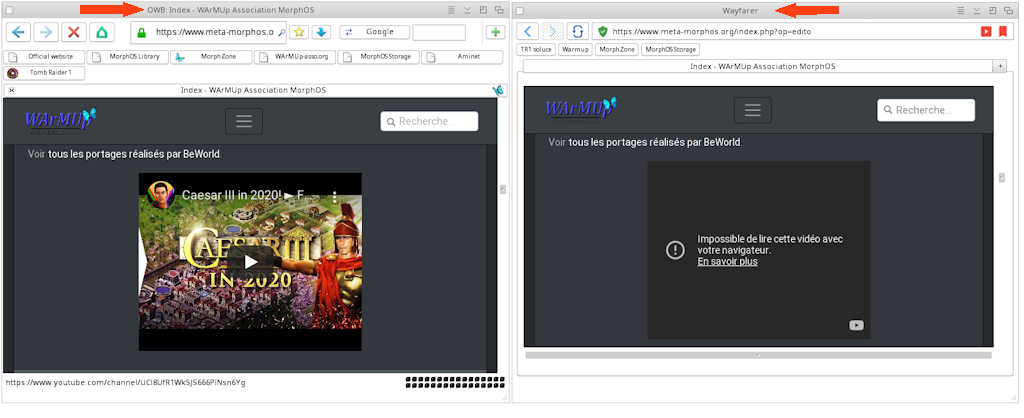Open the MorphZone bookmark in OWB

click(211, 57)
